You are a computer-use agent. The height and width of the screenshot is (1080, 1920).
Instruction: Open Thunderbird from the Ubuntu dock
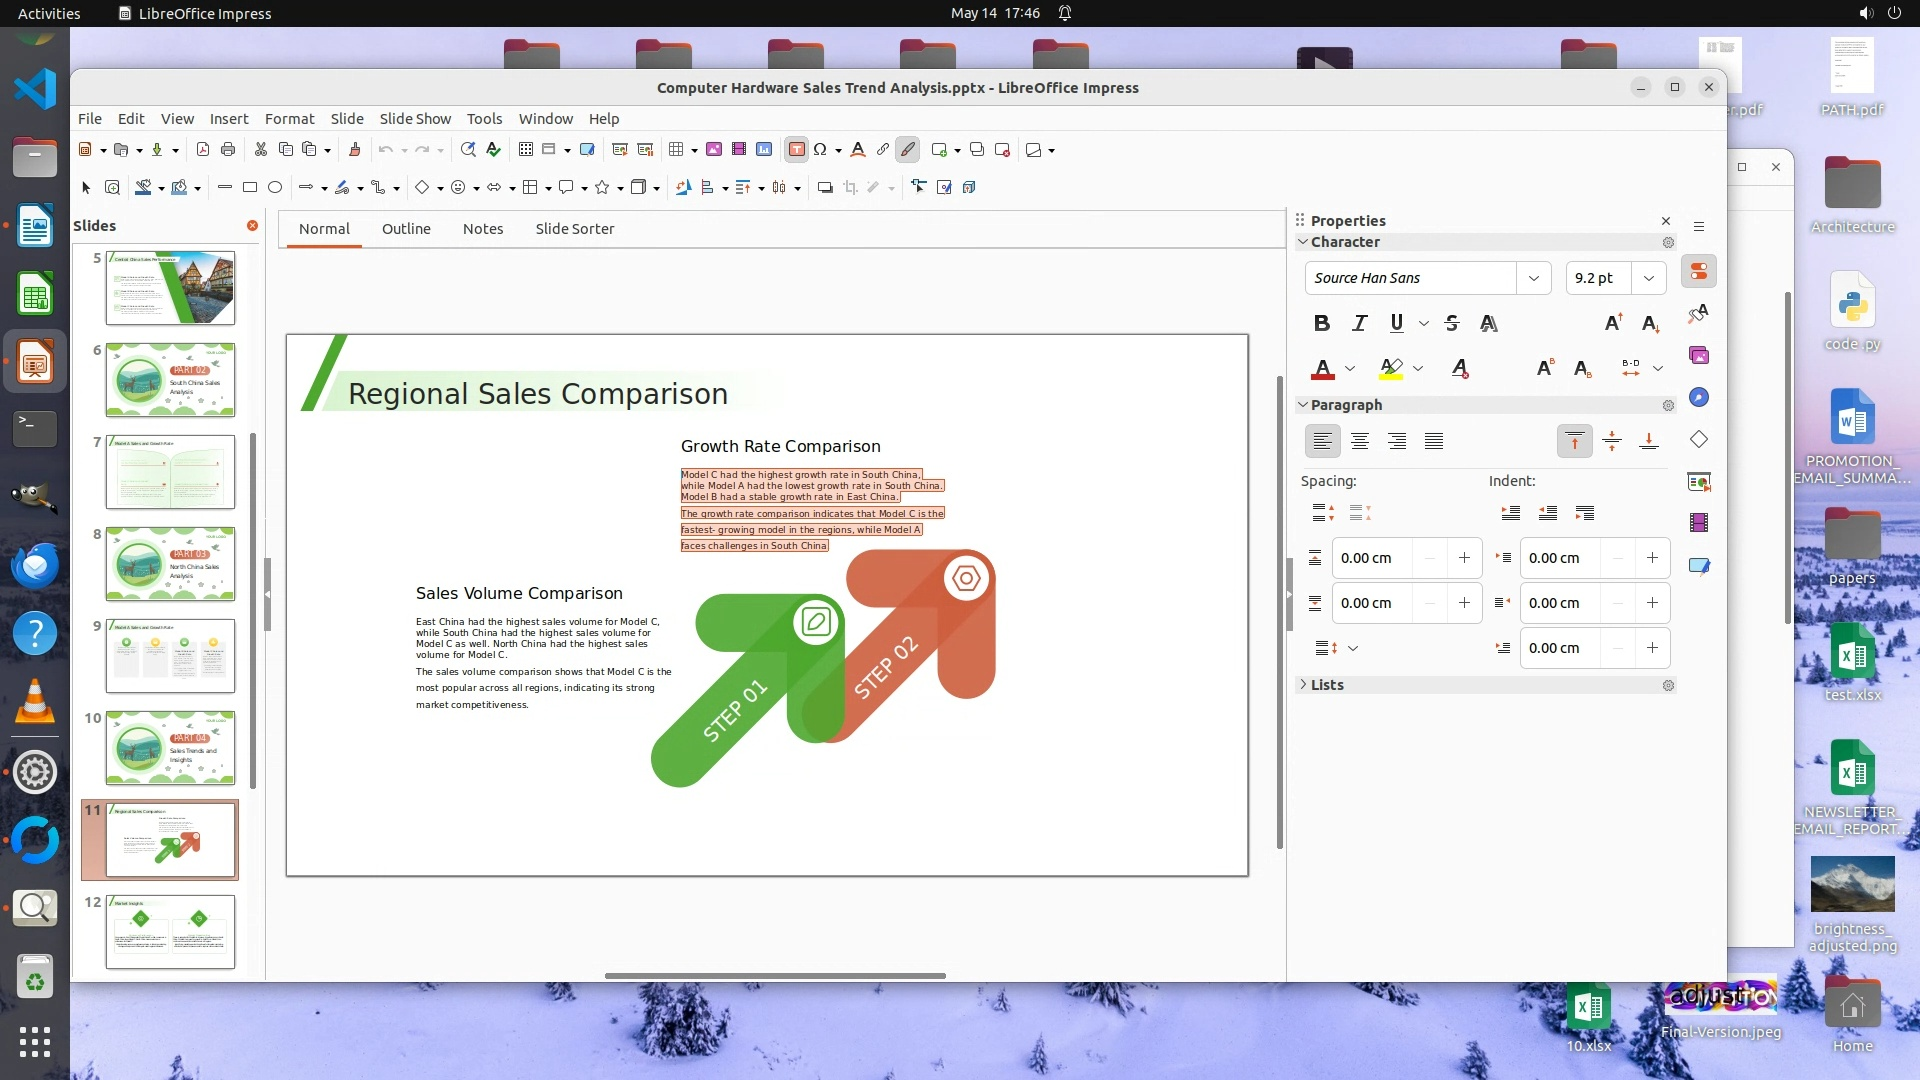pyautogui.click(x=35, y=565)
